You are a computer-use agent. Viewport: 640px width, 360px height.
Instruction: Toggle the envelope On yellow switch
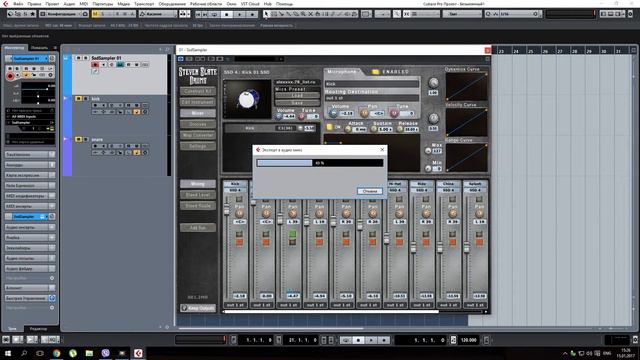click(329, 127)
